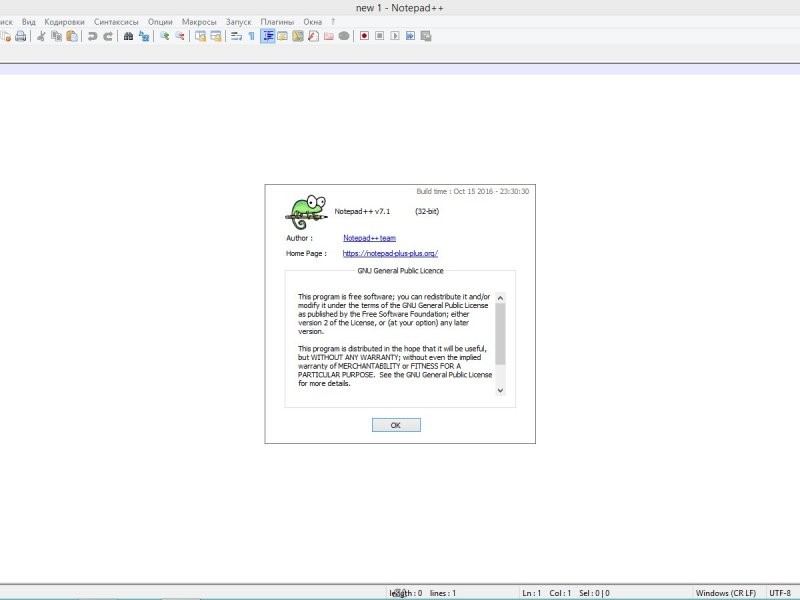Open the Запуск menu

pos(239,22)
